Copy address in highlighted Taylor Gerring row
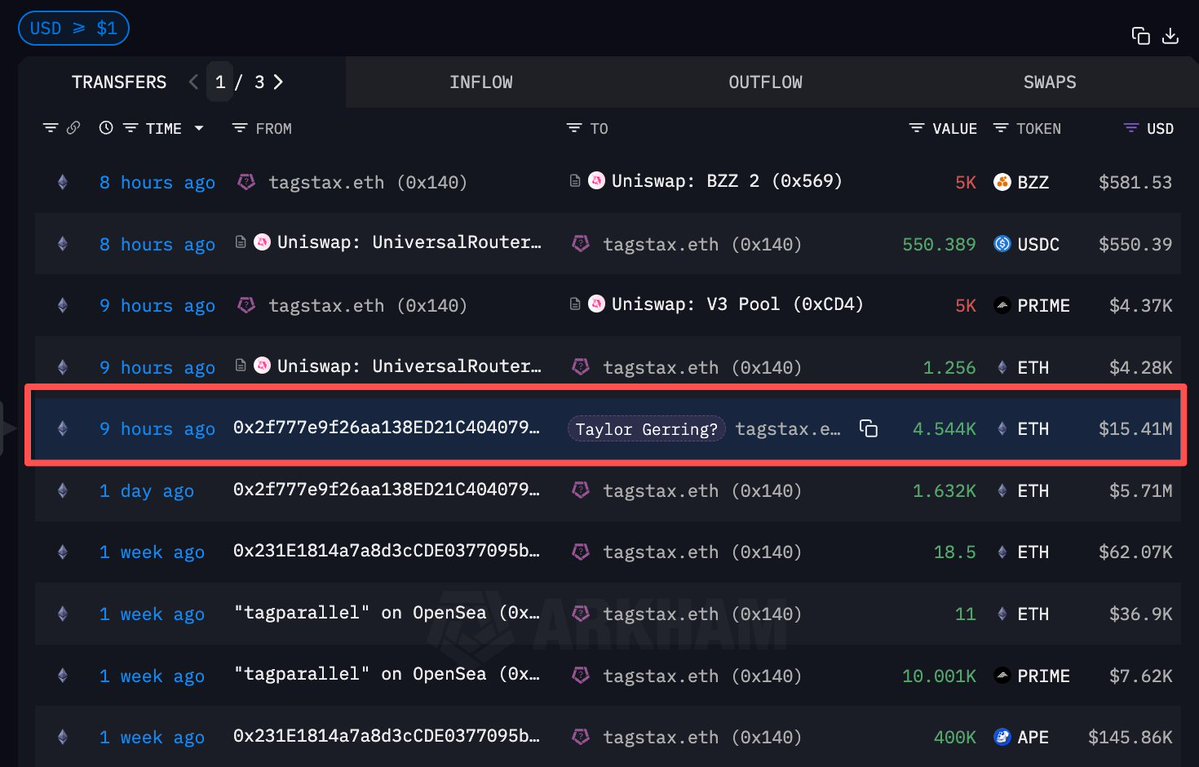The height and width of the screenshot is (767, 1199). (868, 429)
